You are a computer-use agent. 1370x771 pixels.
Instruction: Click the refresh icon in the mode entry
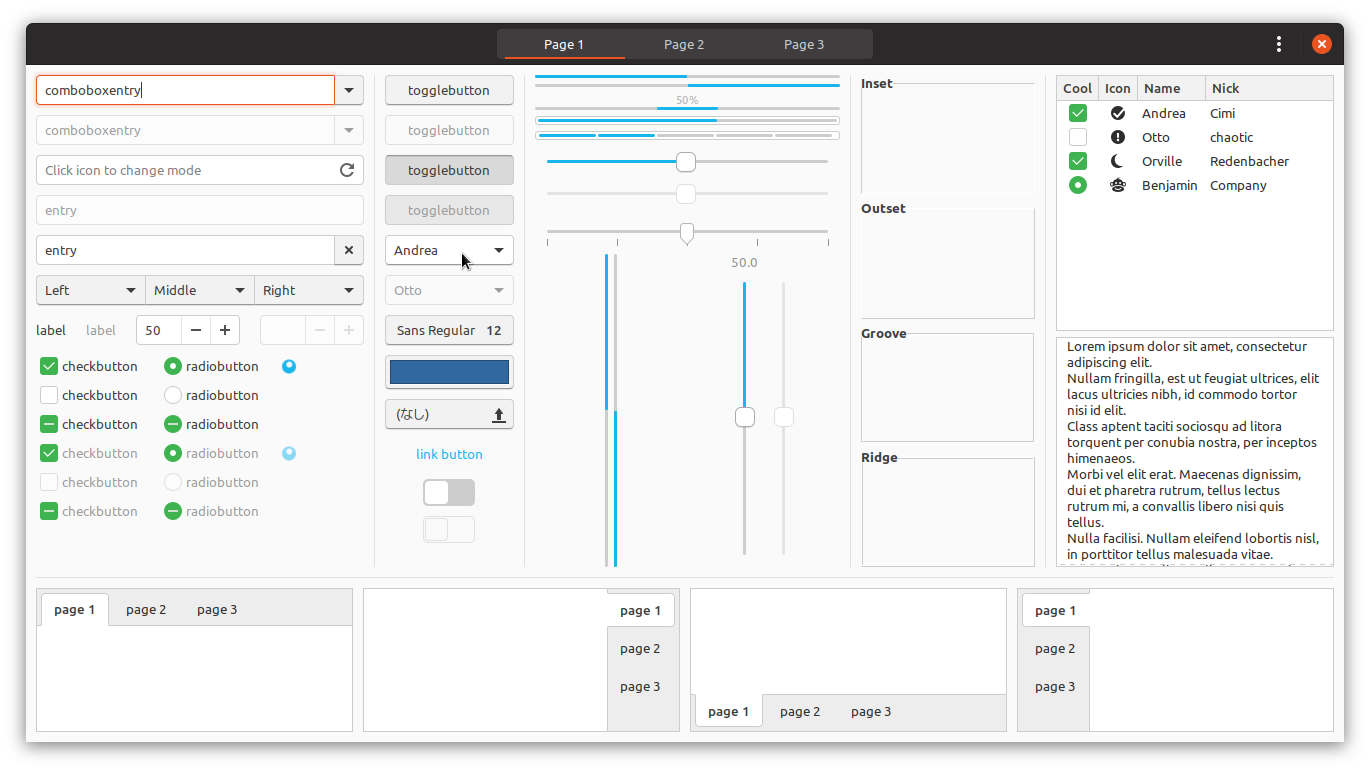pos(347,170)
